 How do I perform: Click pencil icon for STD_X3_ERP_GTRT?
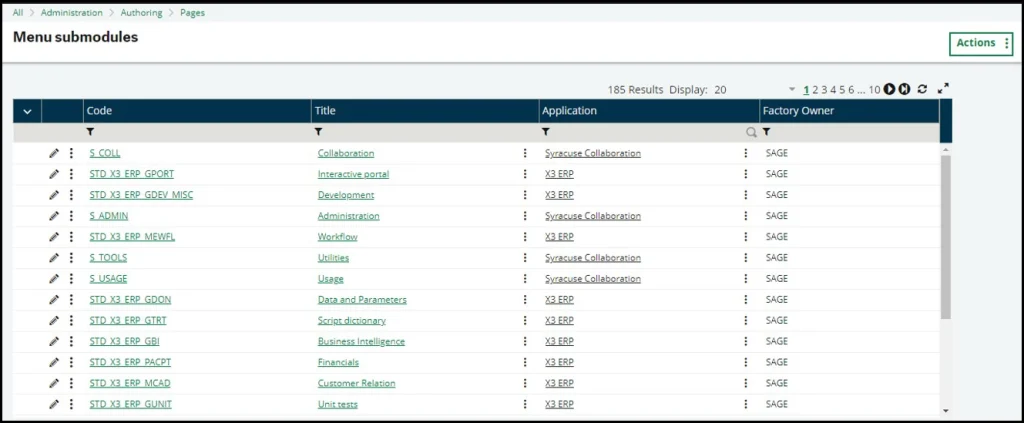(x=54, y=321)
